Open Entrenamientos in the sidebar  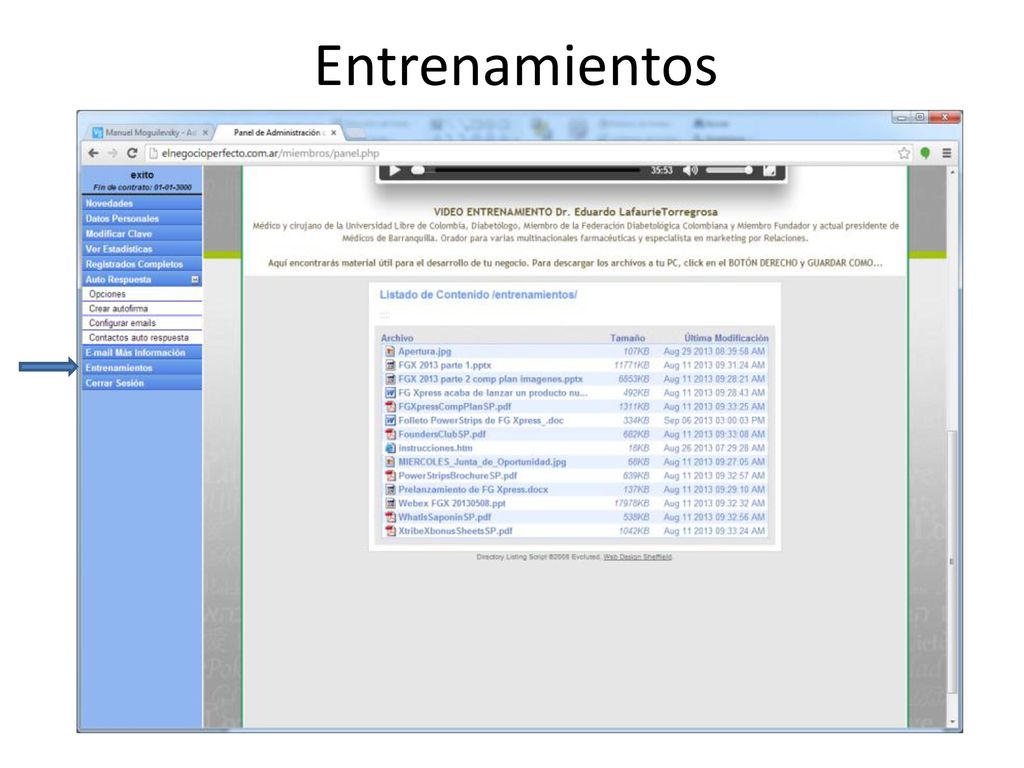141,368
